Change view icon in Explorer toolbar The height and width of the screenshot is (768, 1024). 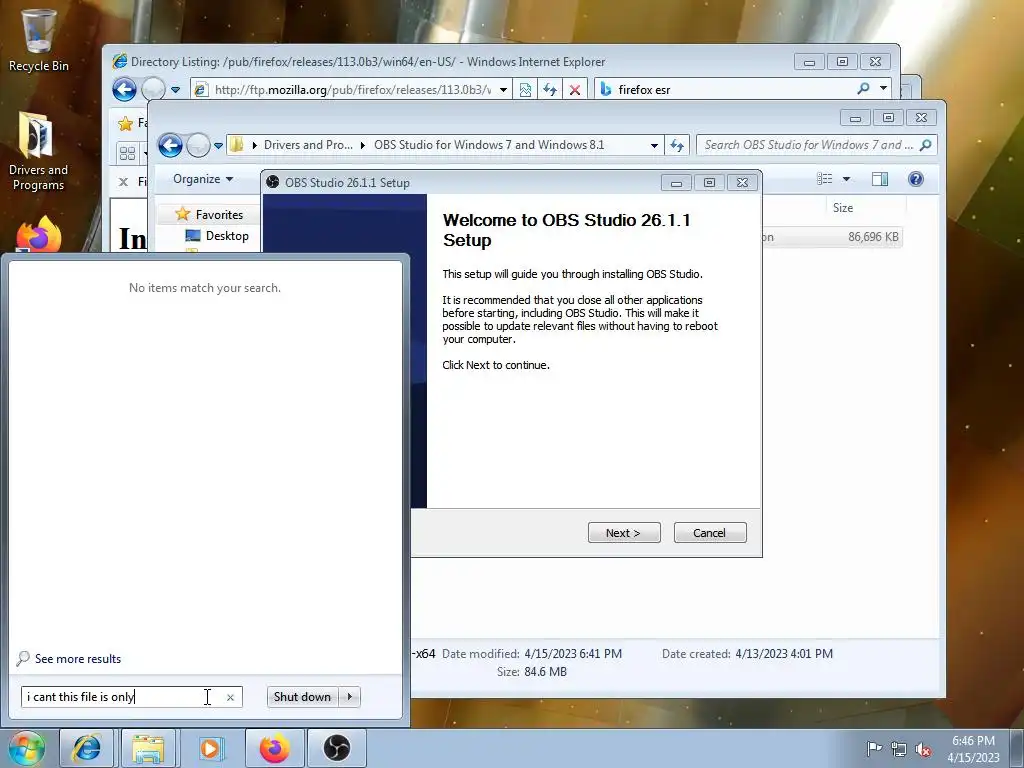[x=825, y=179]
